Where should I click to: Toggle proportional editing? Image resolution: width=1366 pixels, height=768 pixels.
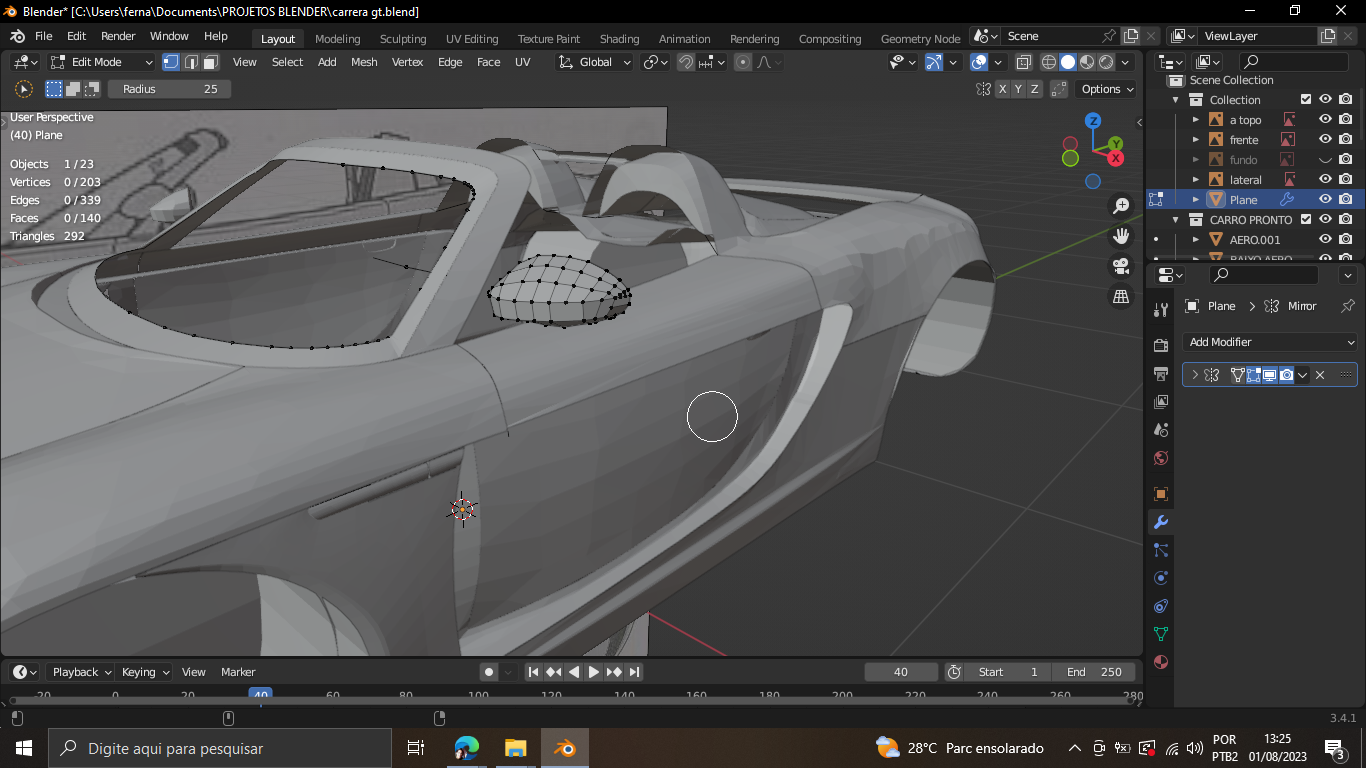tap(743, 62)
